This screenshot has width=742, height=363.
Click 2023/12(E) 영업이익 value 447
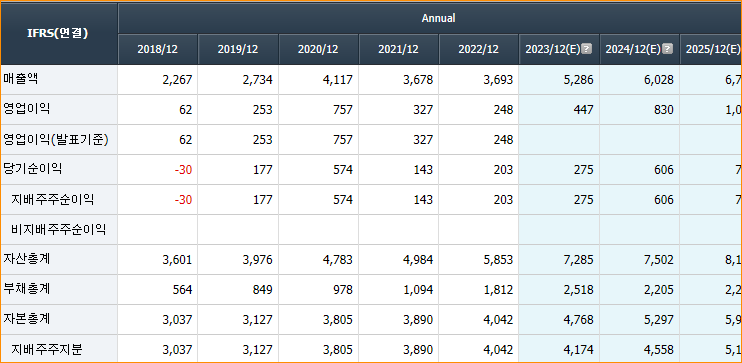pyautogui.click(x=583, y=110)
